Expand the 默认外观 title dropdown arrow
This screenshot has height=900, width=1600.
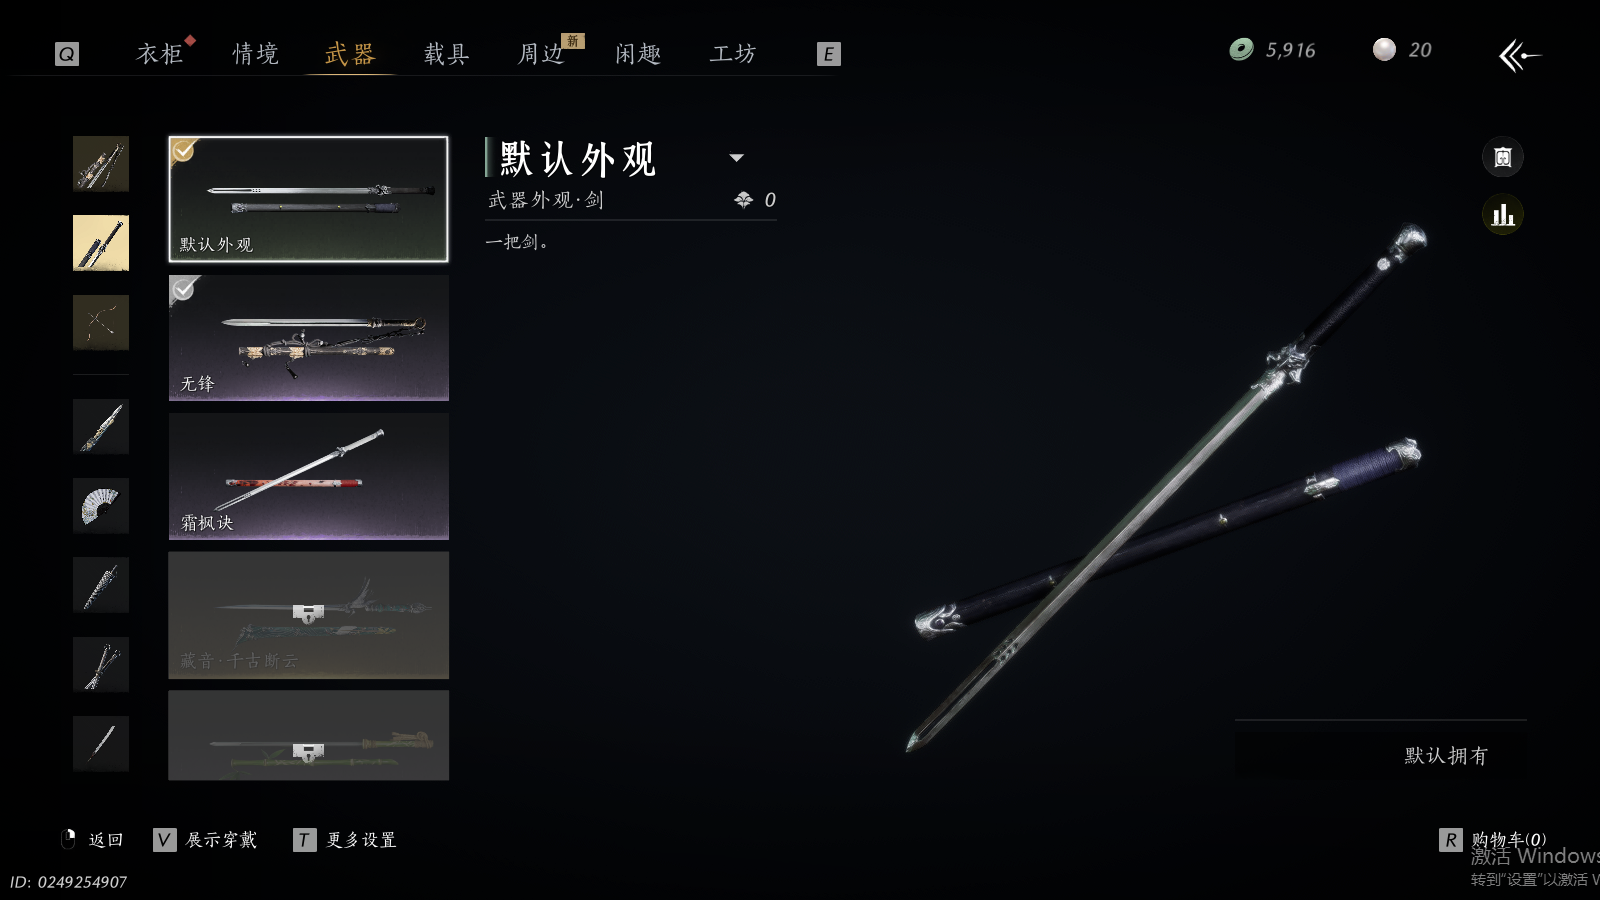click(x=737, y=158)
